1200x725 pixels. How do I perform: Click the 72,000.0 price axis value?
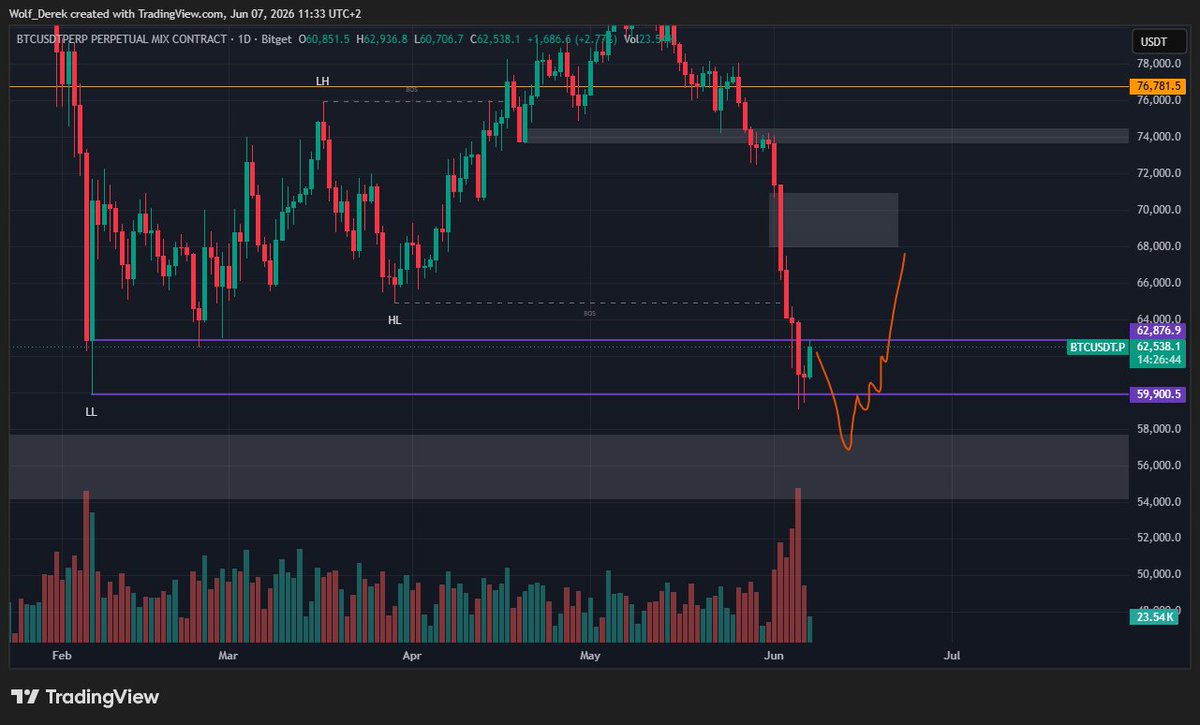pos(1160,173)
